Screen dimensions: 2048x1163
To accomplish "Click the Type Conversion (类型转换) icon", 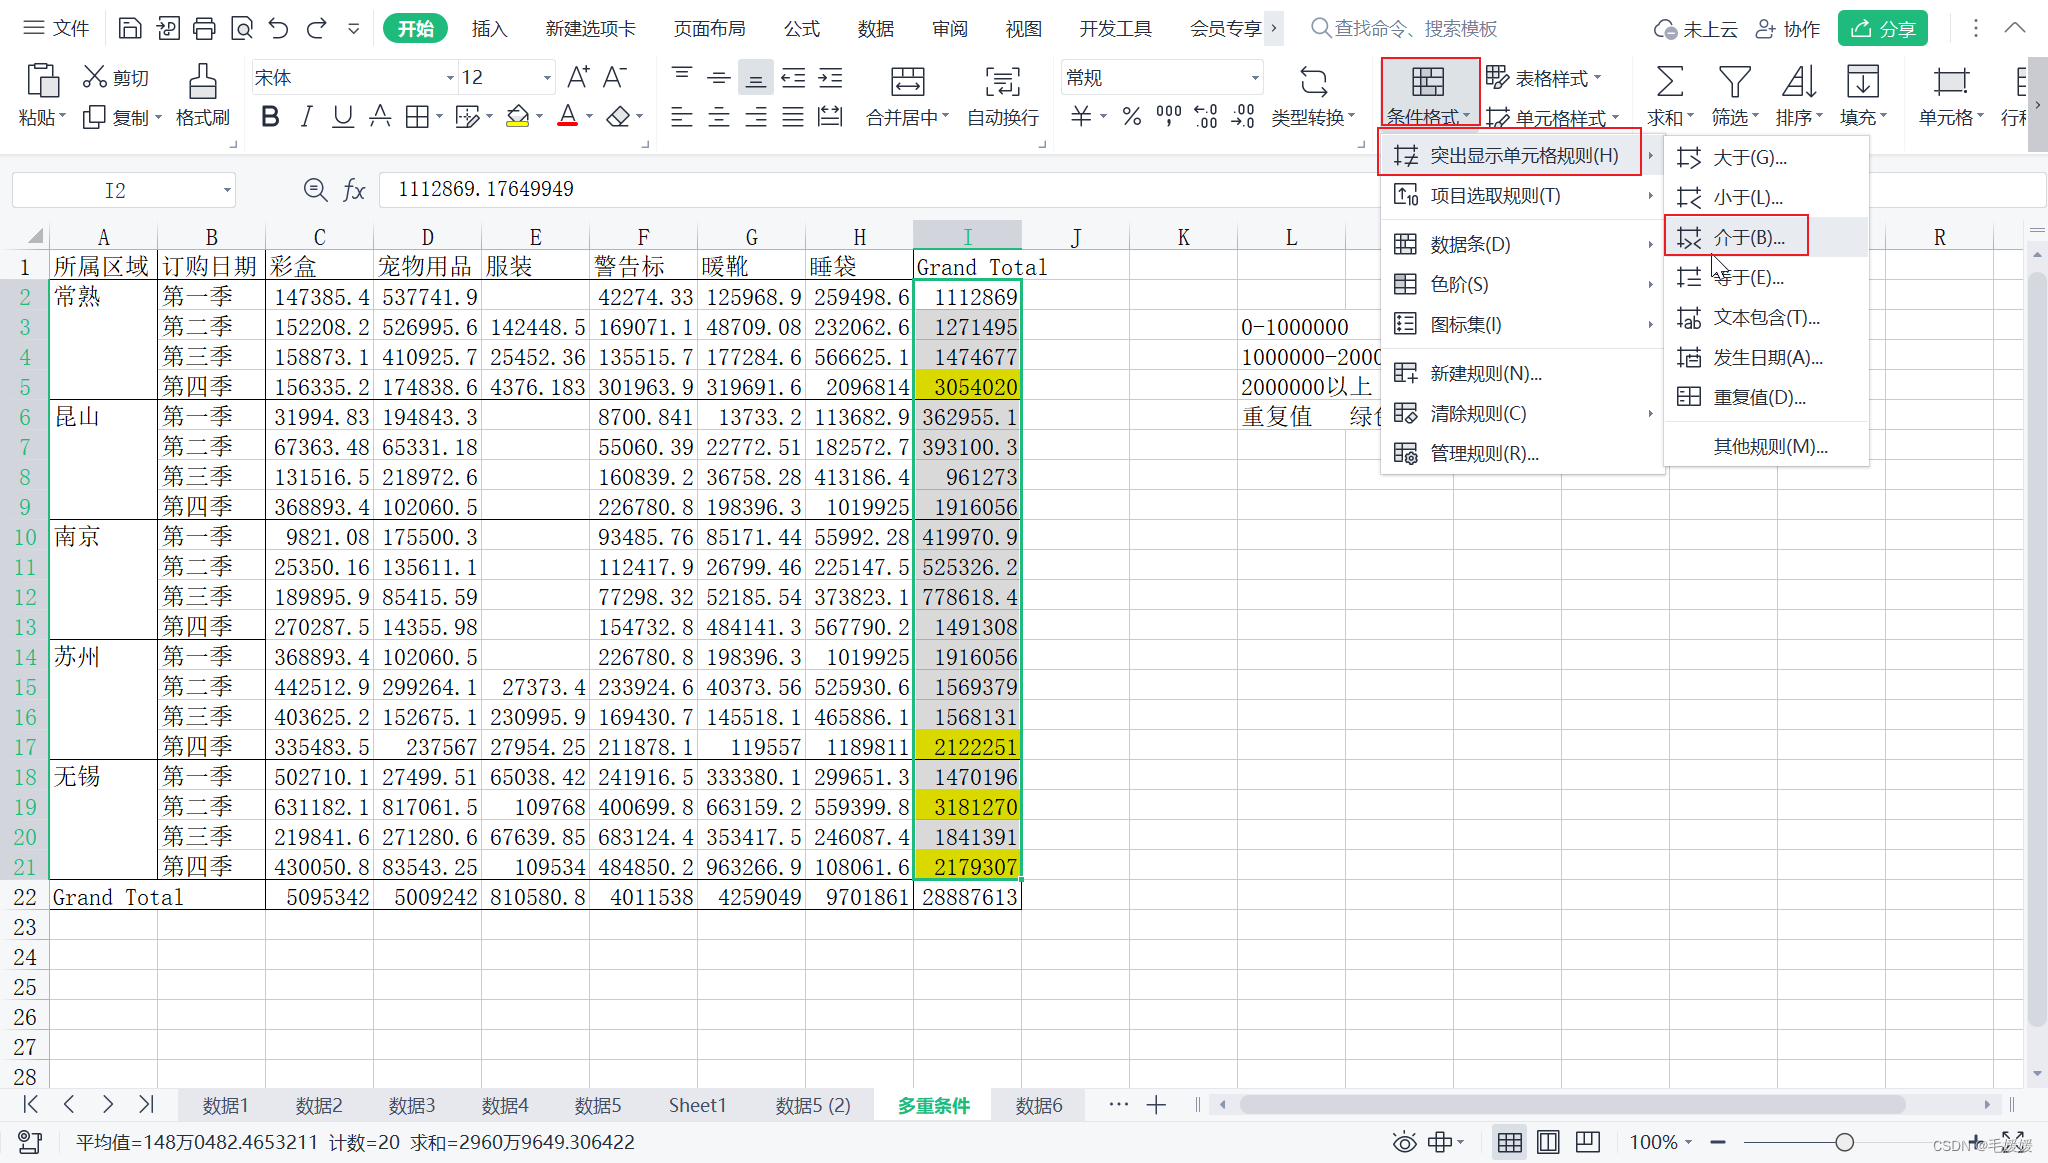I will [1313, 82].
